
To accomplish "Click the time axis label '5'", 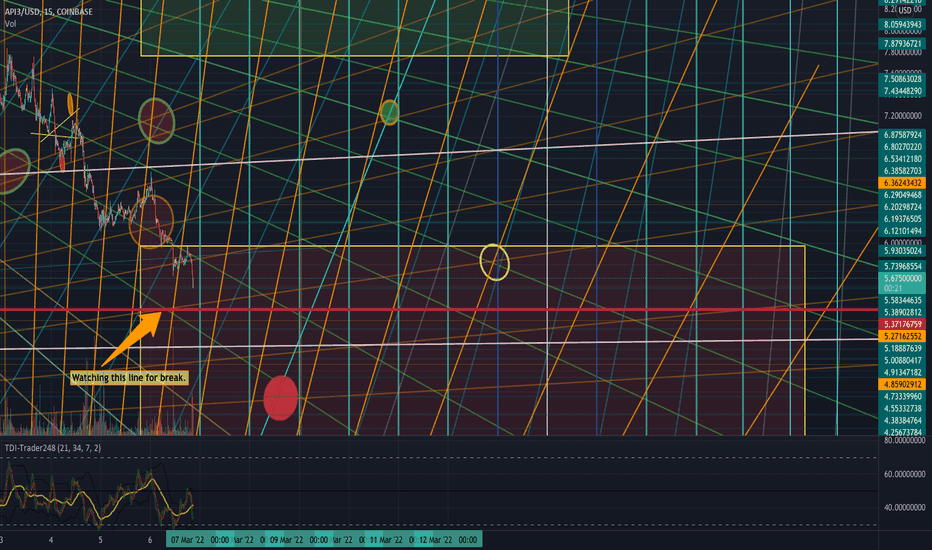I will click(x=100, y=540).
